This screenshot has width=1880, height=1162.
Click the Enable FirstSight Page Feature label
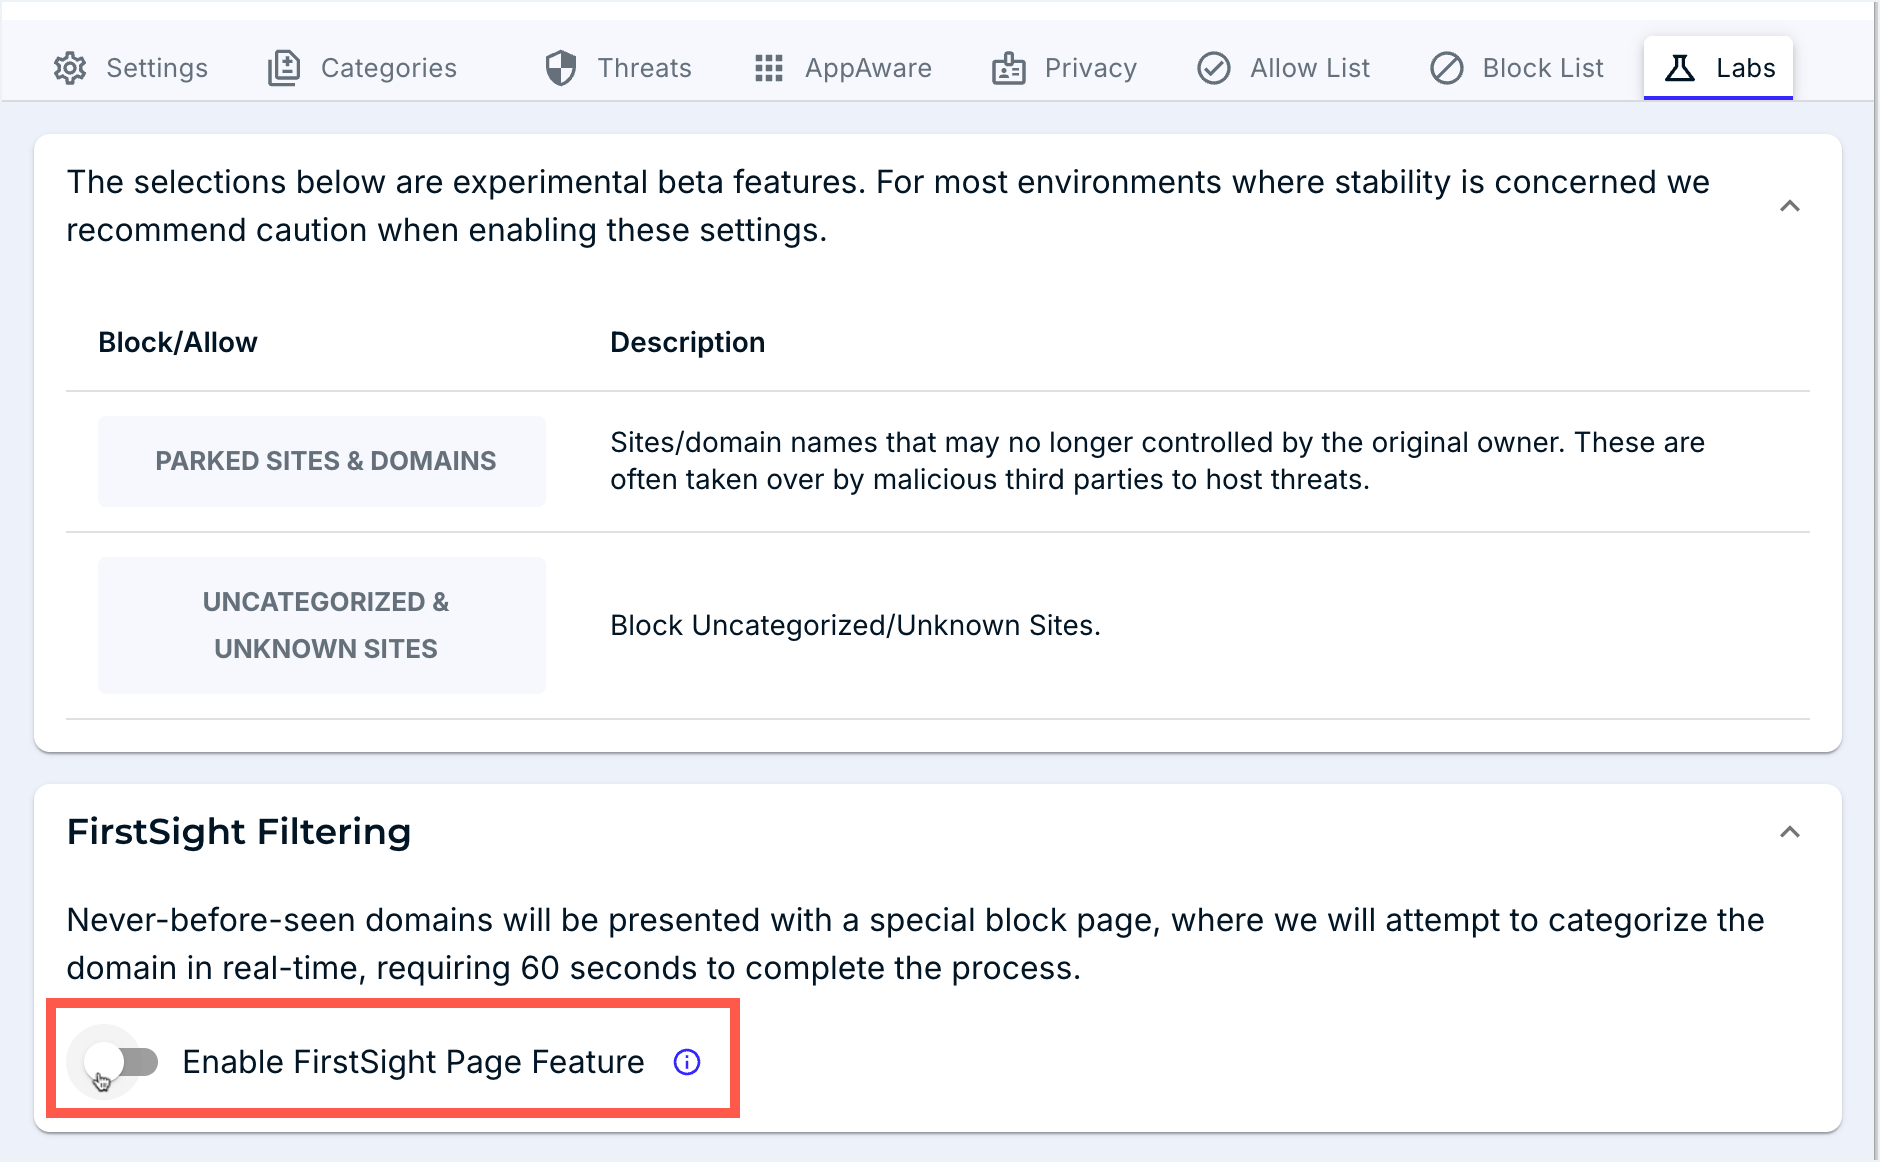click(413, 1062)
